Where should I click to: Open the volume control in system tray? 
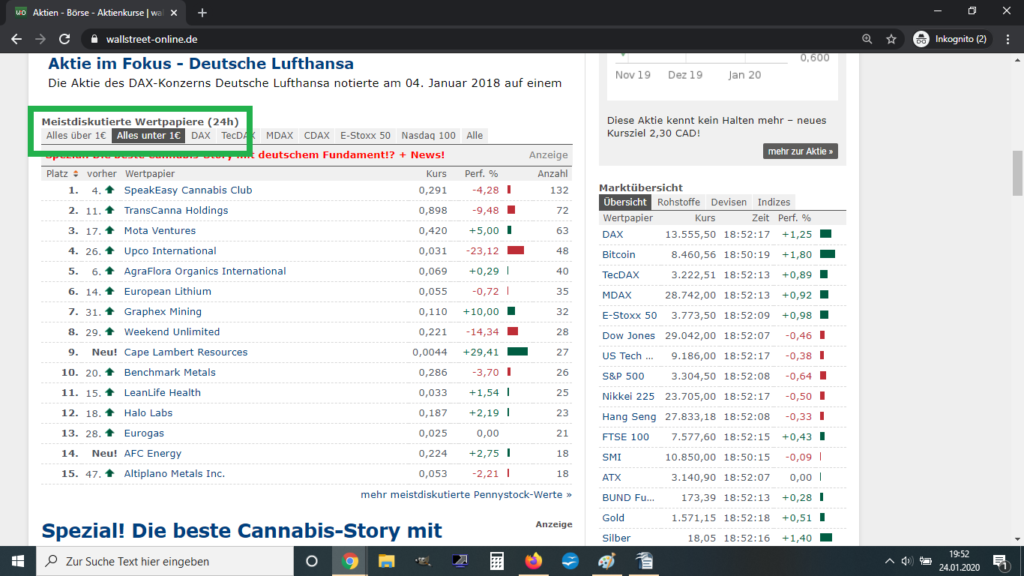906,561
